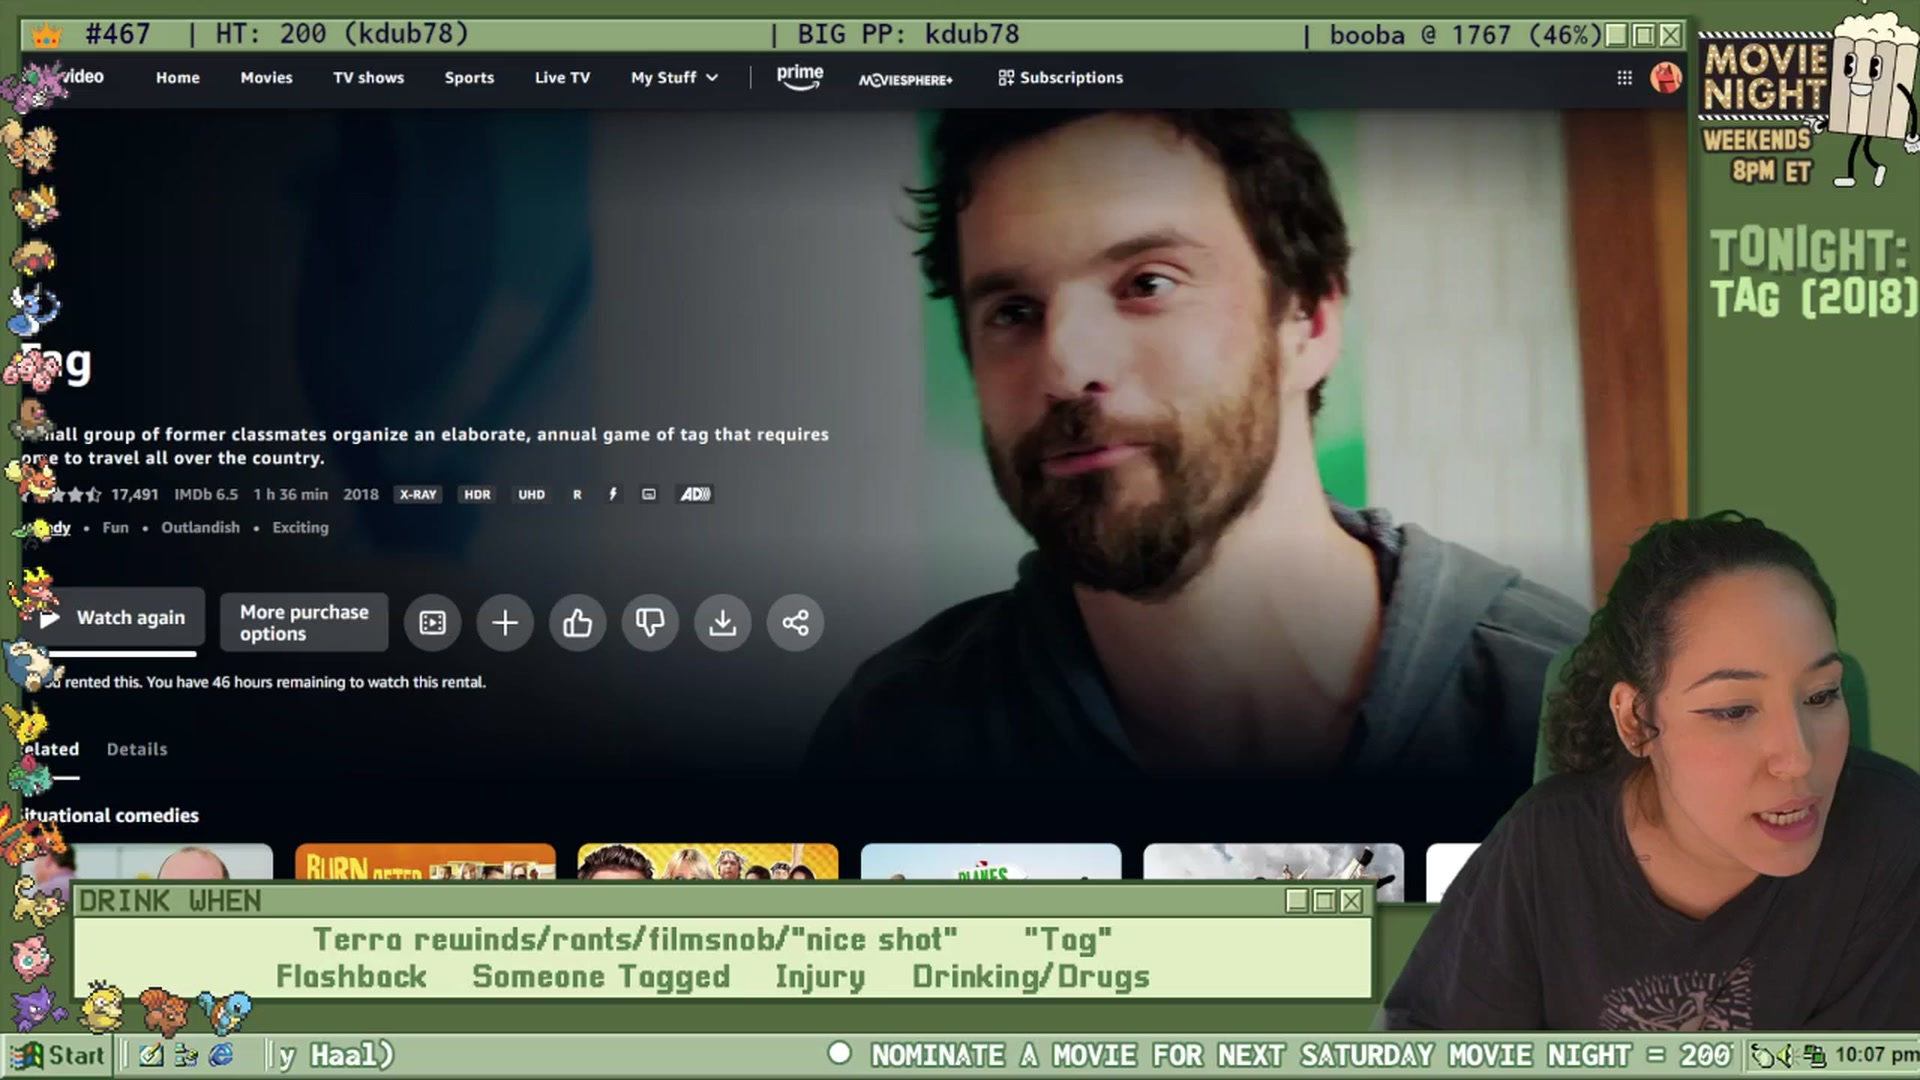
Task: Click the Situational comedies row heading
Action: pyautogui.click(x=111, y=816)
